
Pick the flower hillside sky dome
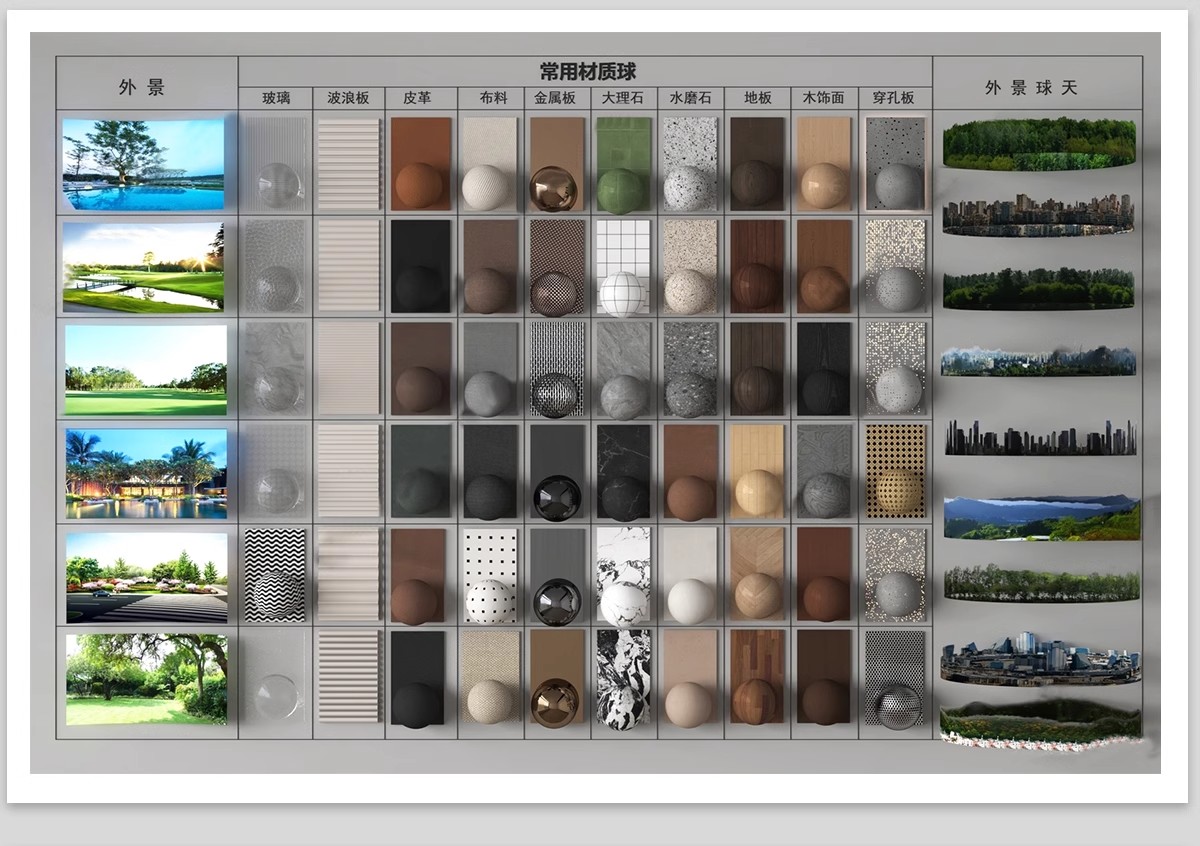[x=1040, y=725]
